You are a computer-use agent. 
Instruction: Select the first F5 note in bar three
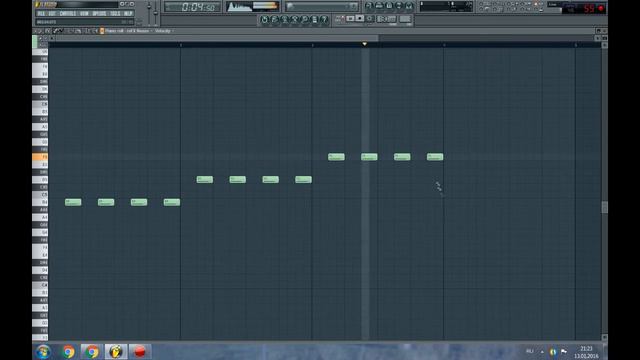tap(336, 157)
